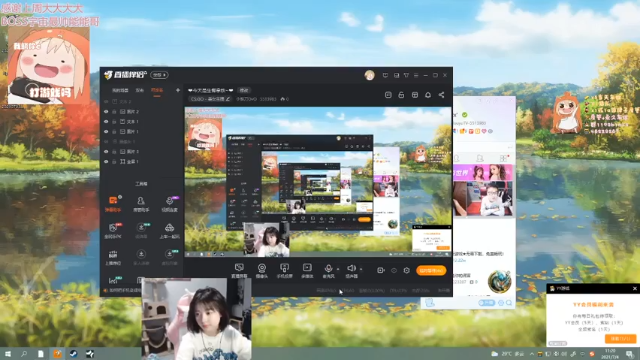This screenshot has width=640, height=360.
Task: Open the taskbar clock and date
Action: (610, 354)
